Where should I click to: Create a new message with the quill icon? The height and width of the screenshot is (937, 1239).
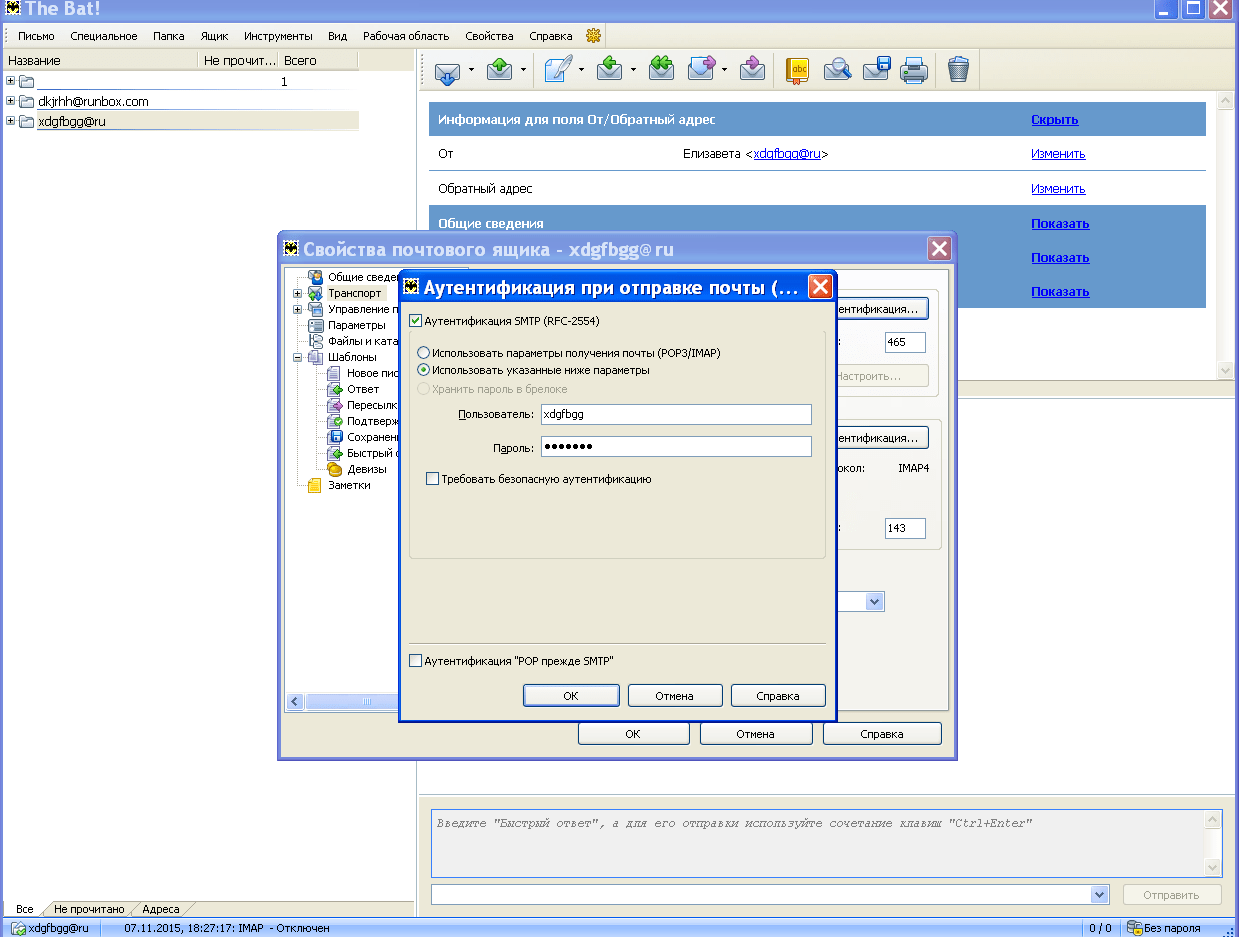(x=559, y=69)
